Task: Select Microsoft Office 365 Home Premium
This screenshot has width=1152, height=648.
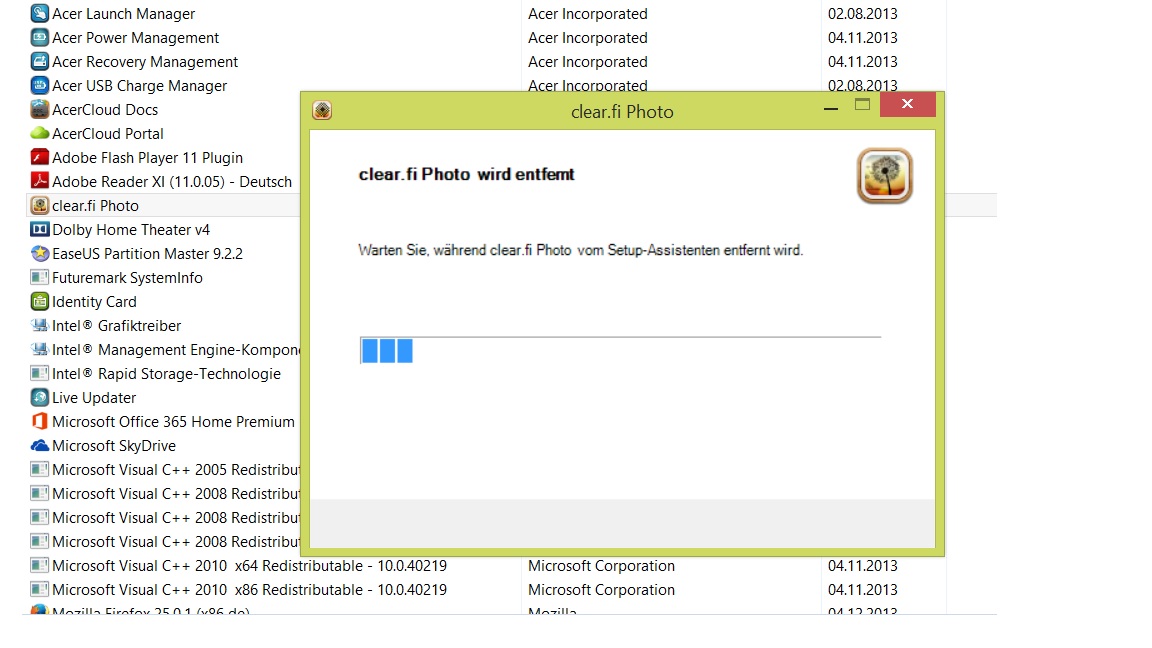Action: [173, 422]
